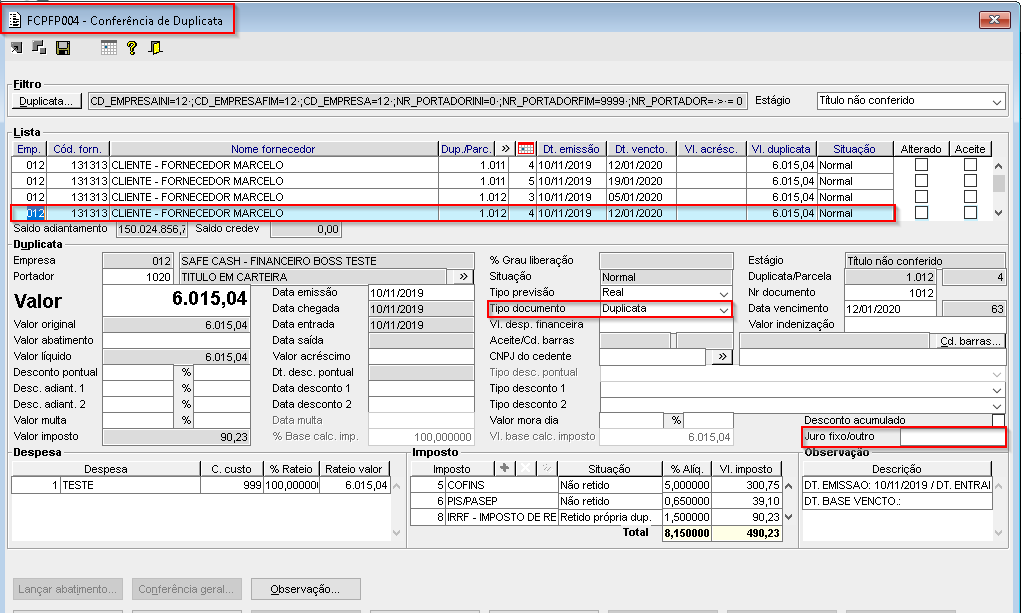
Task: Click the lookup arrows button beside Portador
Action: point(462,276)
